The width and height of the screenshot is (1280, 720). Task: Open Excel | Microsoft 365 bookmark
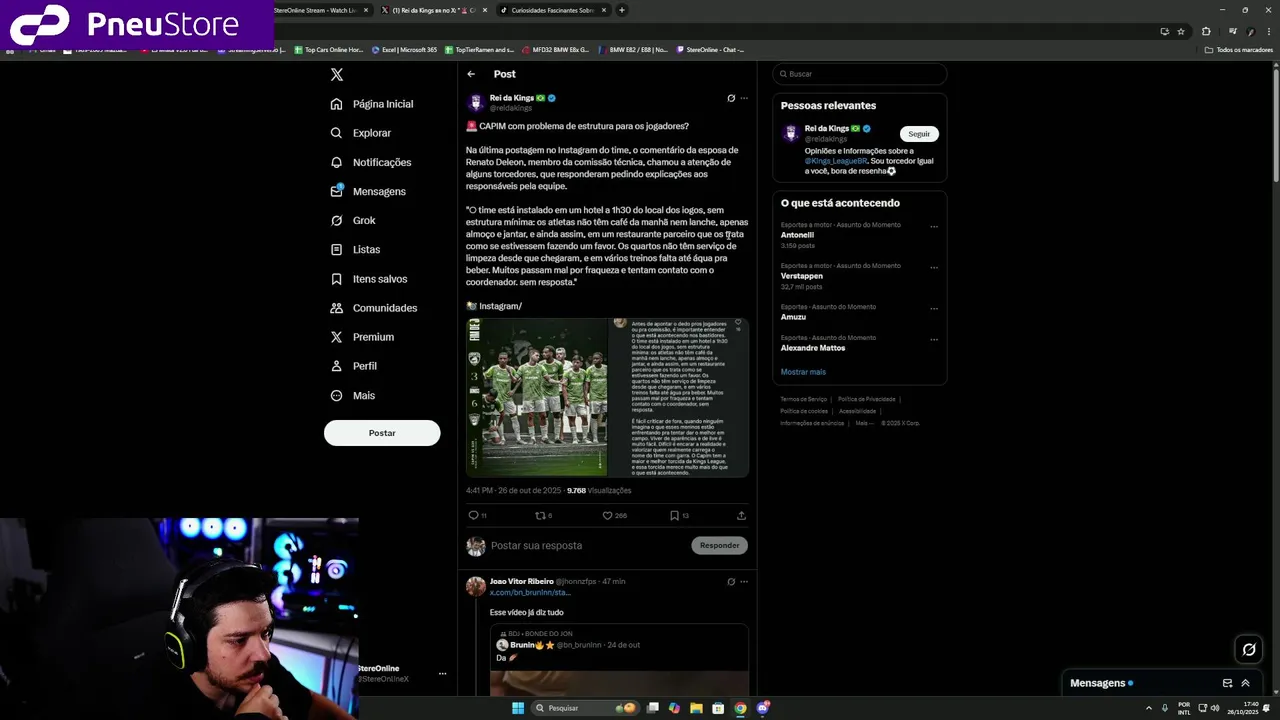click(x=404, y=49)
